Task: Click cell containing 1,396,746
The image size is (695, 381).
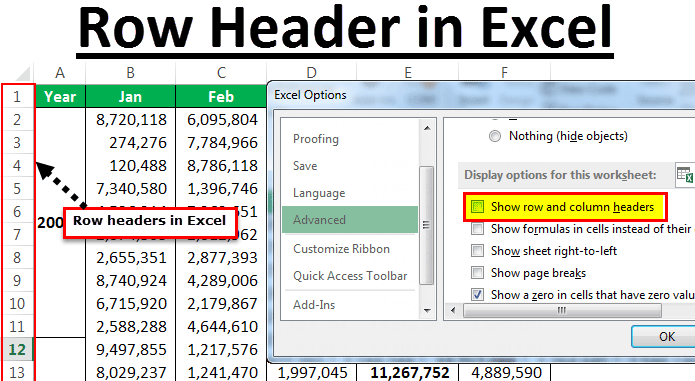Action: 221,189
